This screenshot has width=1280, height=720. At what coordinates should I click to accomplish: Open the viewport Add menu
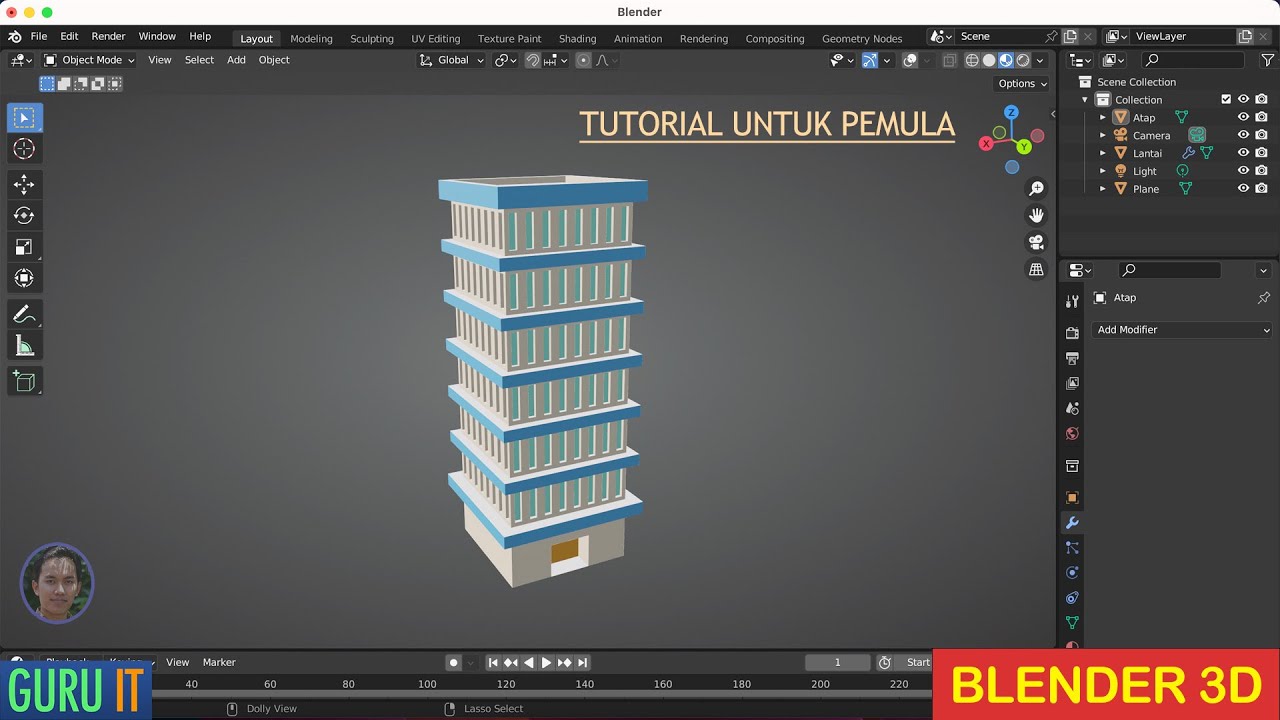click(236, 60)
